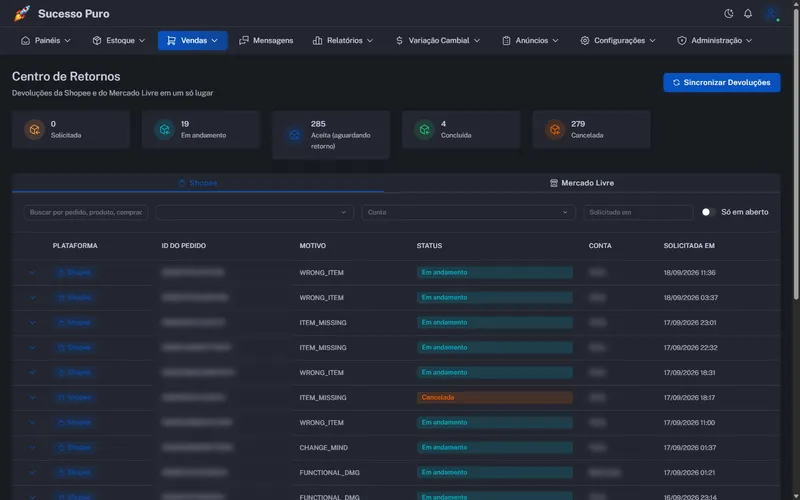The image size is (800, 500).
Task: Expand the CHANGE_MIND row
Action: click(32, 447)
